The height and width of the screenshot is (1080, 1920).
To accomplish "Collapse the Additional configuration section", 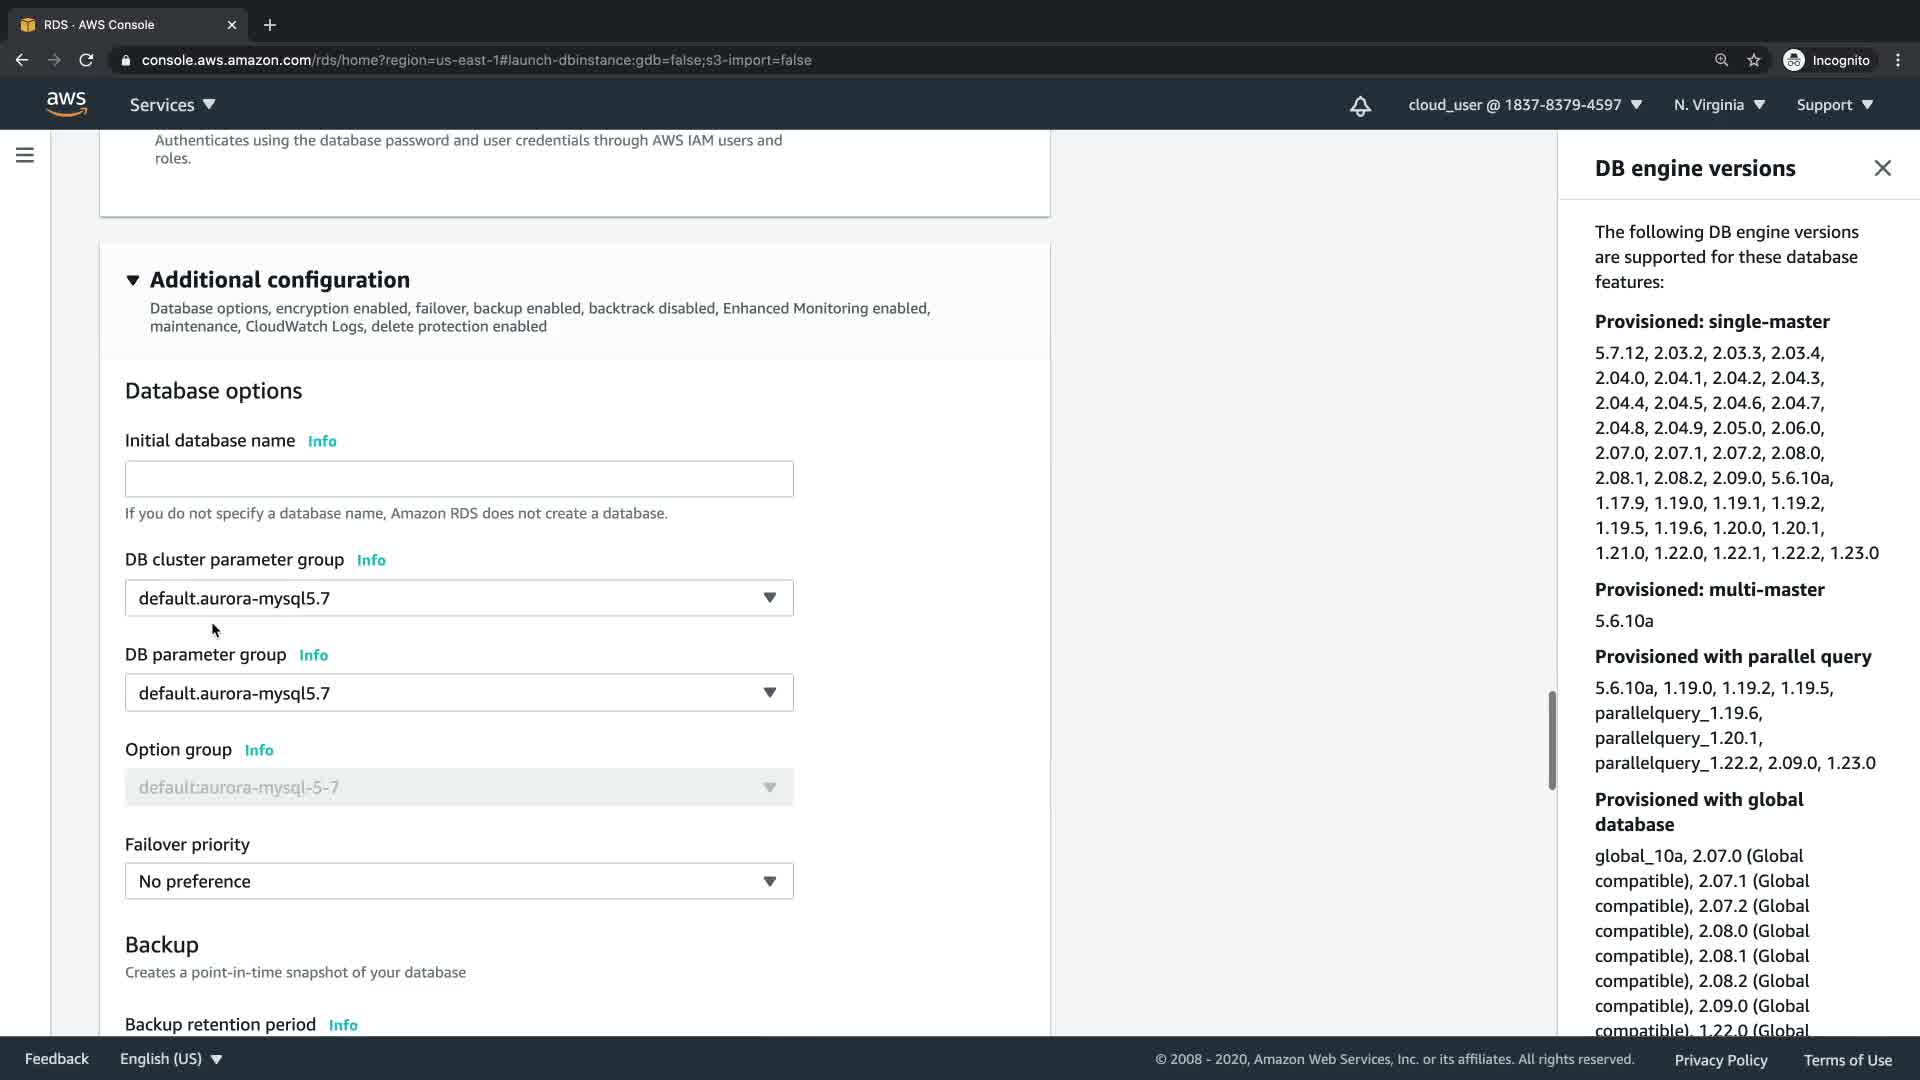I will coord(133,280).
